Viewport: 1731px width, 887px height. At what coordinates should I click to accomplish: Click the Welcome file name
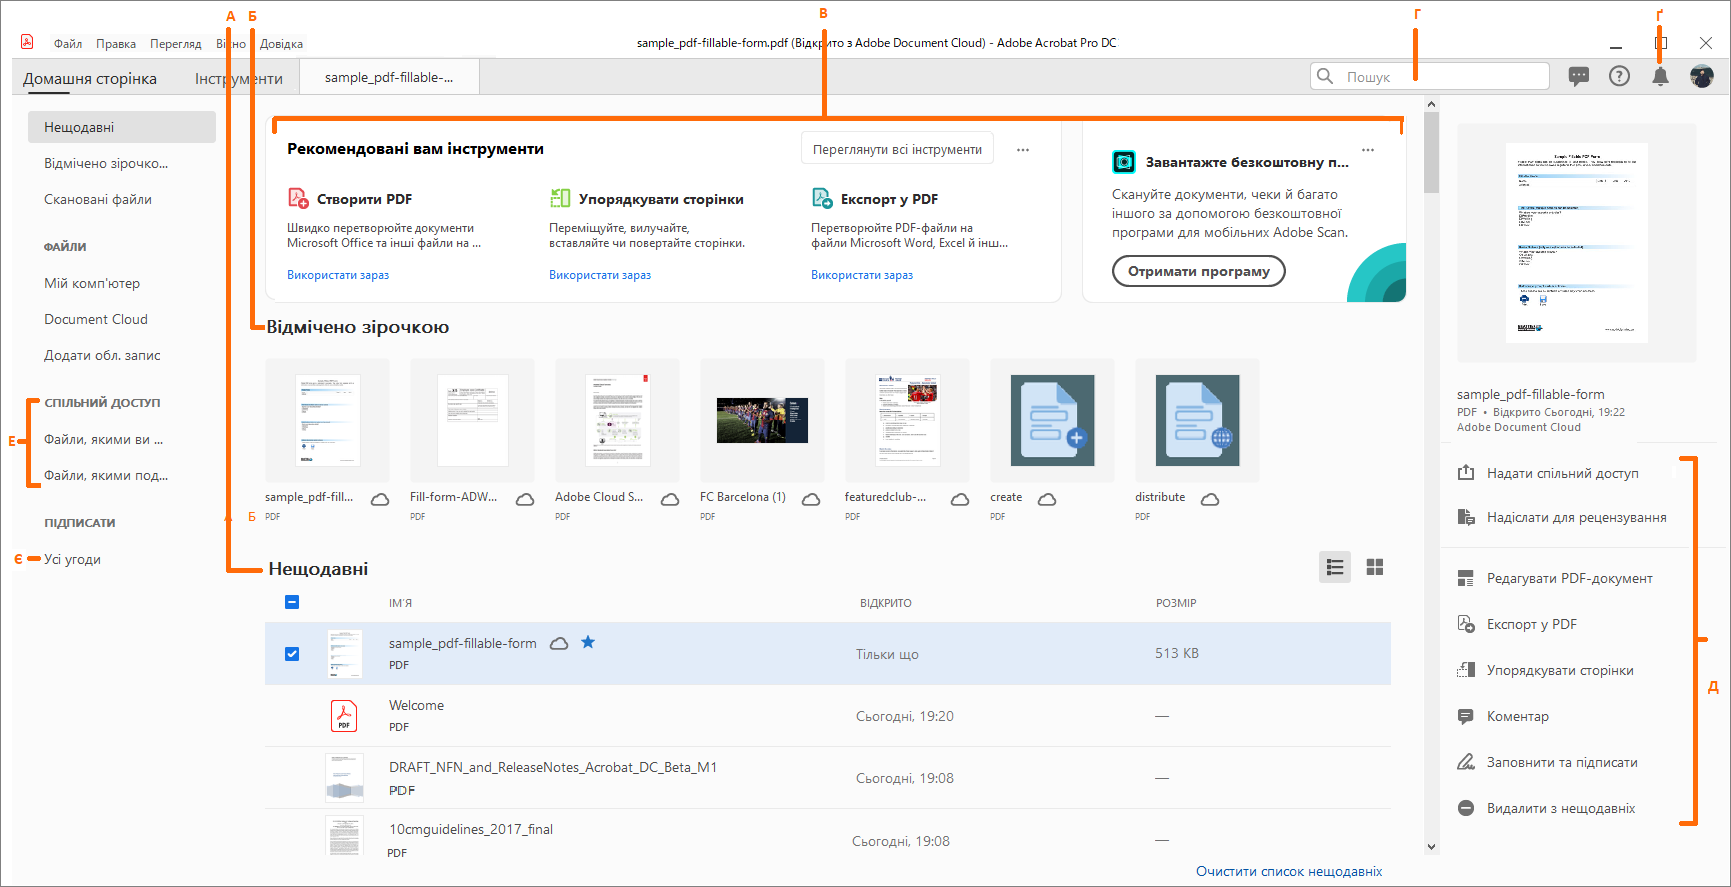[416, 705]
